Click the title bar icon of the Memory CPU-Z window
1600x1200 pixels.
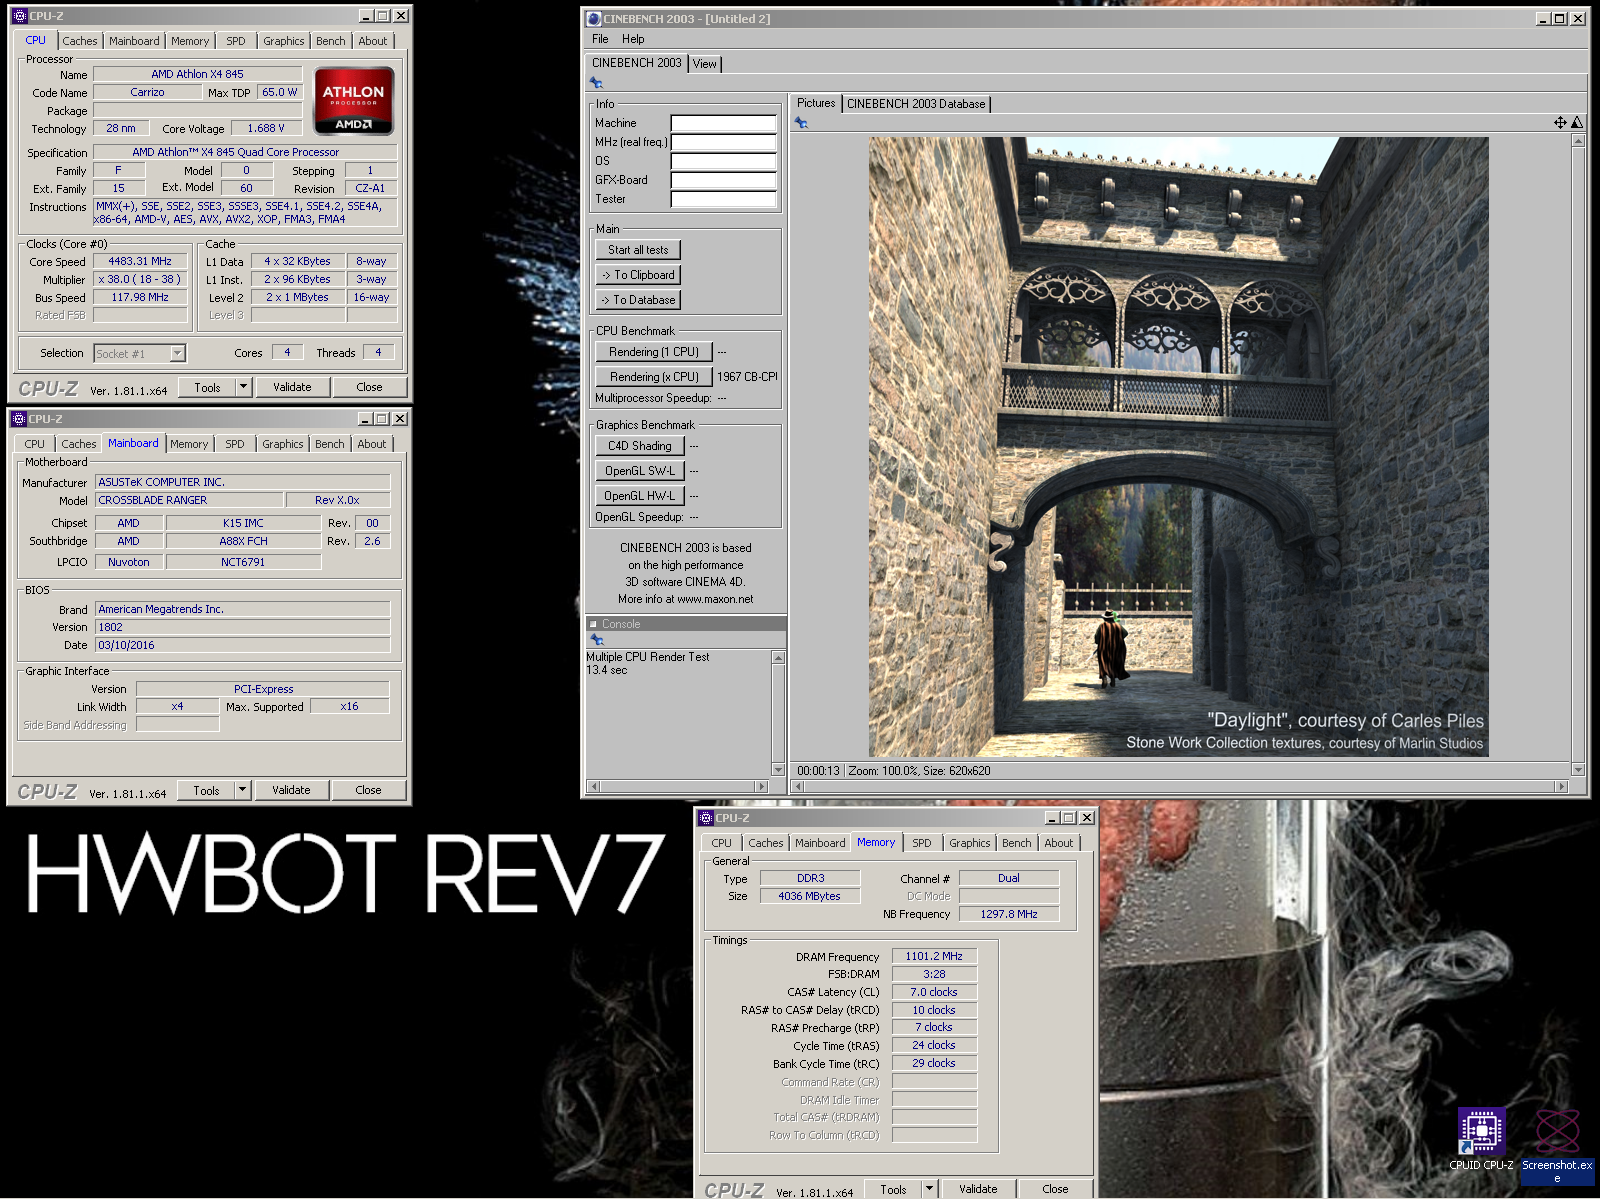click(706, 818)
